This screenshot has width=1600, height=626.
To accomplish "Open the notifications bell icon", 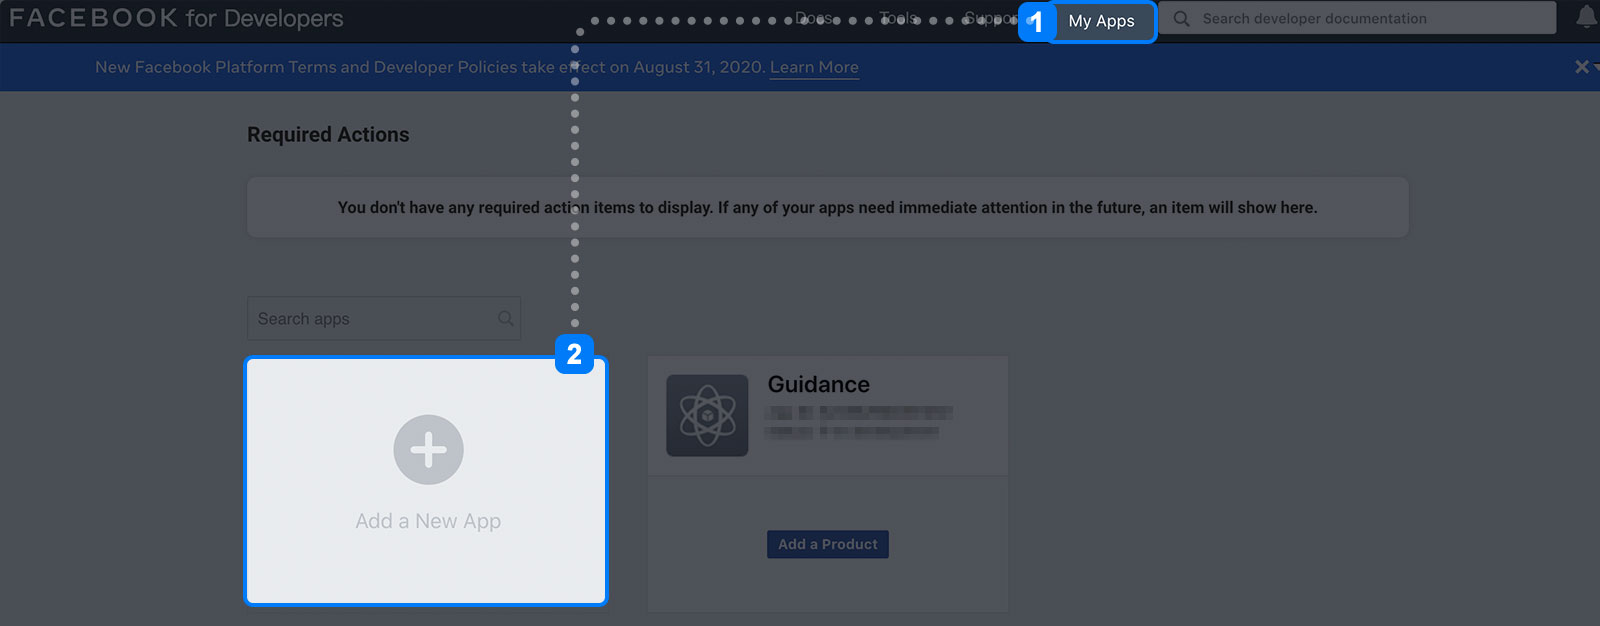I will tap(1586, 17).
